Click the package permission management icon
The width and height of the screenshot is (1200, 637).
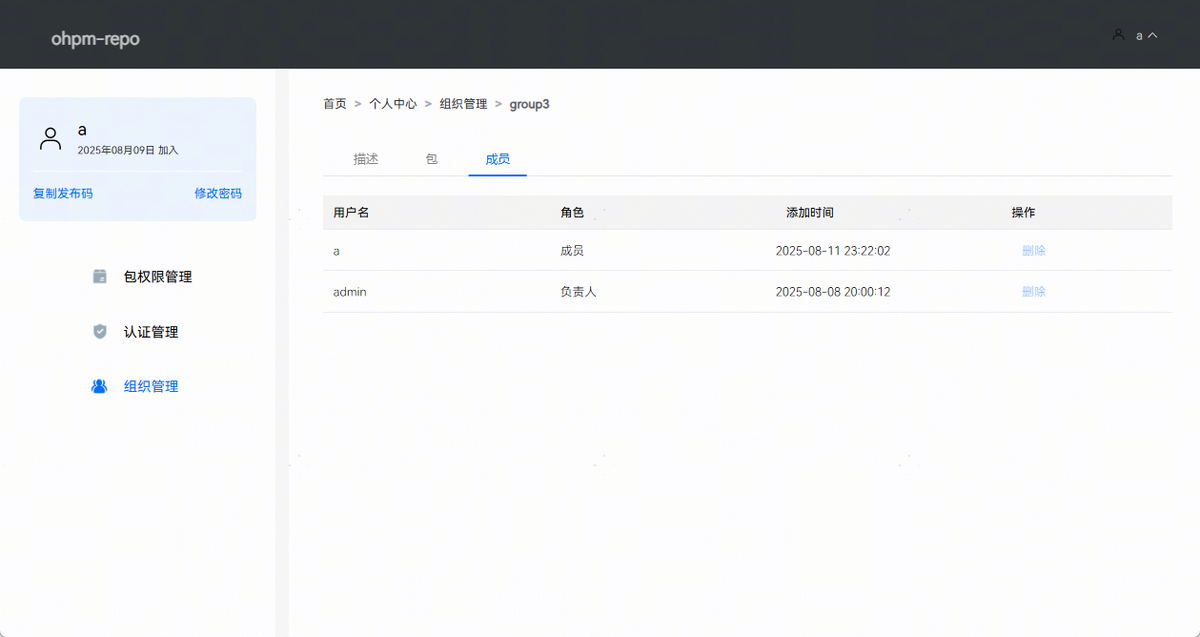[100, 277]
